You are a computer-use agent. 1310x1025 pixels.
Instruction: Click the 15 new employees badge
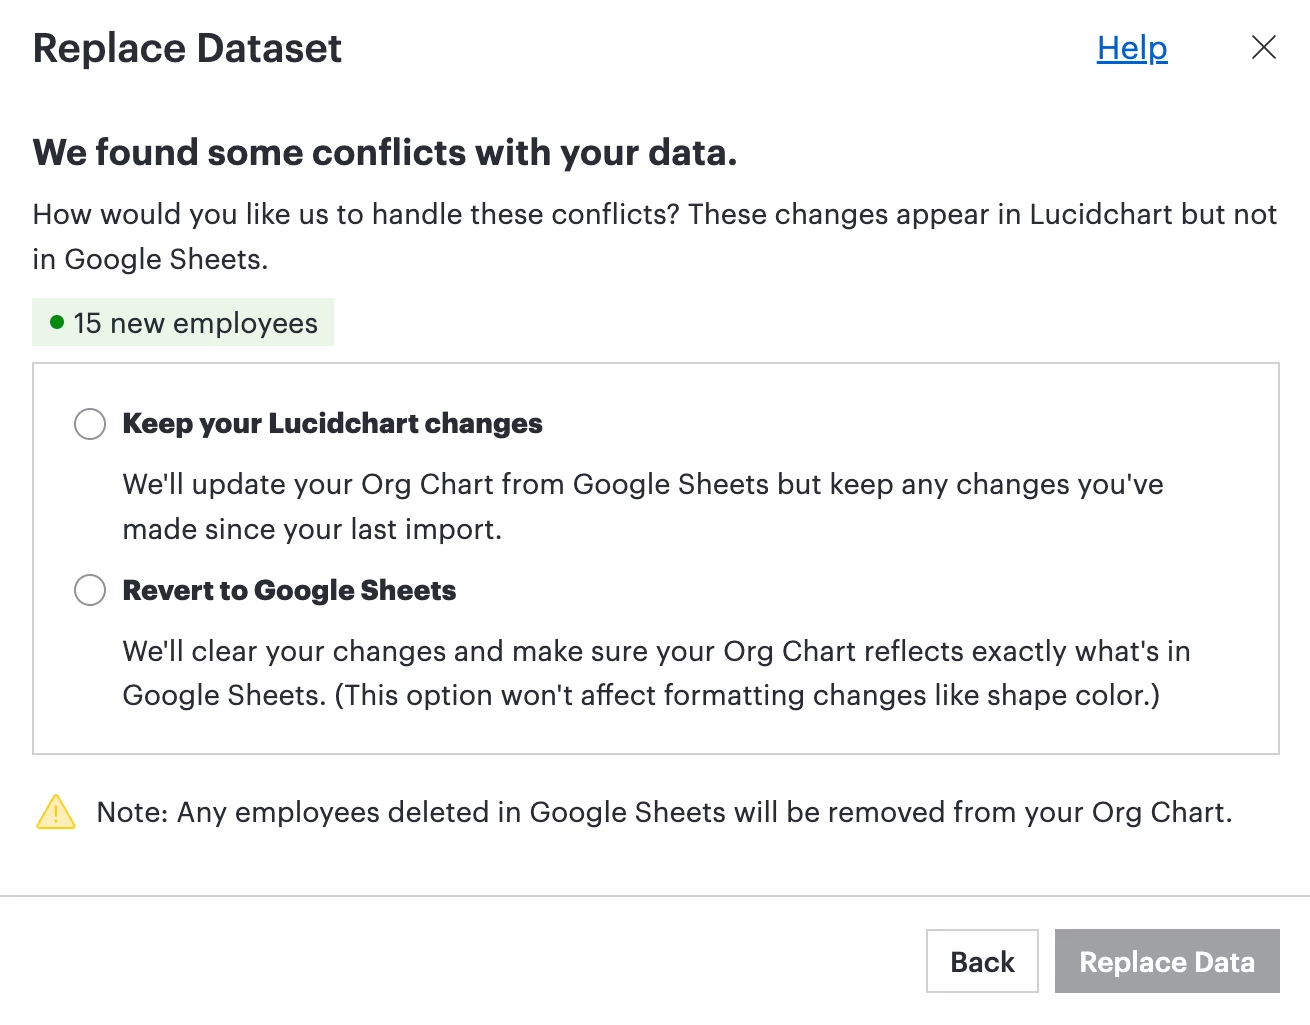(183, 322)
